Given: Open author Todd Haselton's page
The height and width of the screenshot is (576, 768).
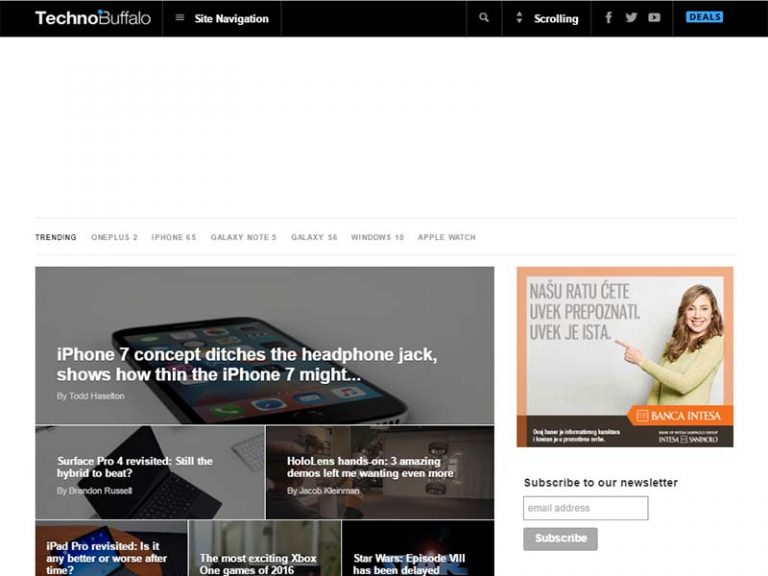Looking at the screenshot, I should [96, 396].
